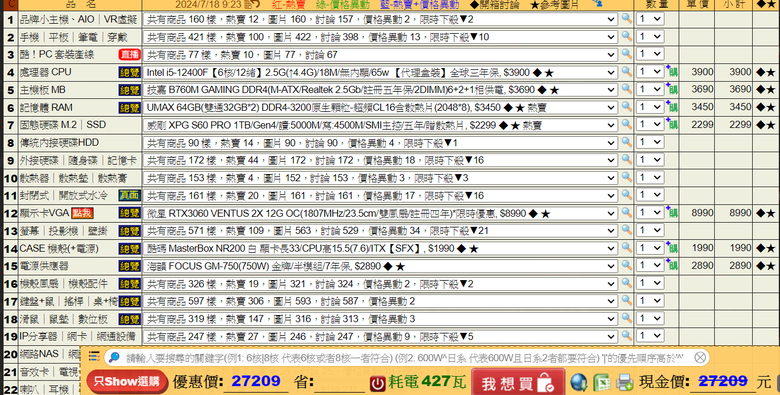Click the Excel export icon in the bottom bar
The height and width of the screenshot is (395, 780).
coord(601,382)
